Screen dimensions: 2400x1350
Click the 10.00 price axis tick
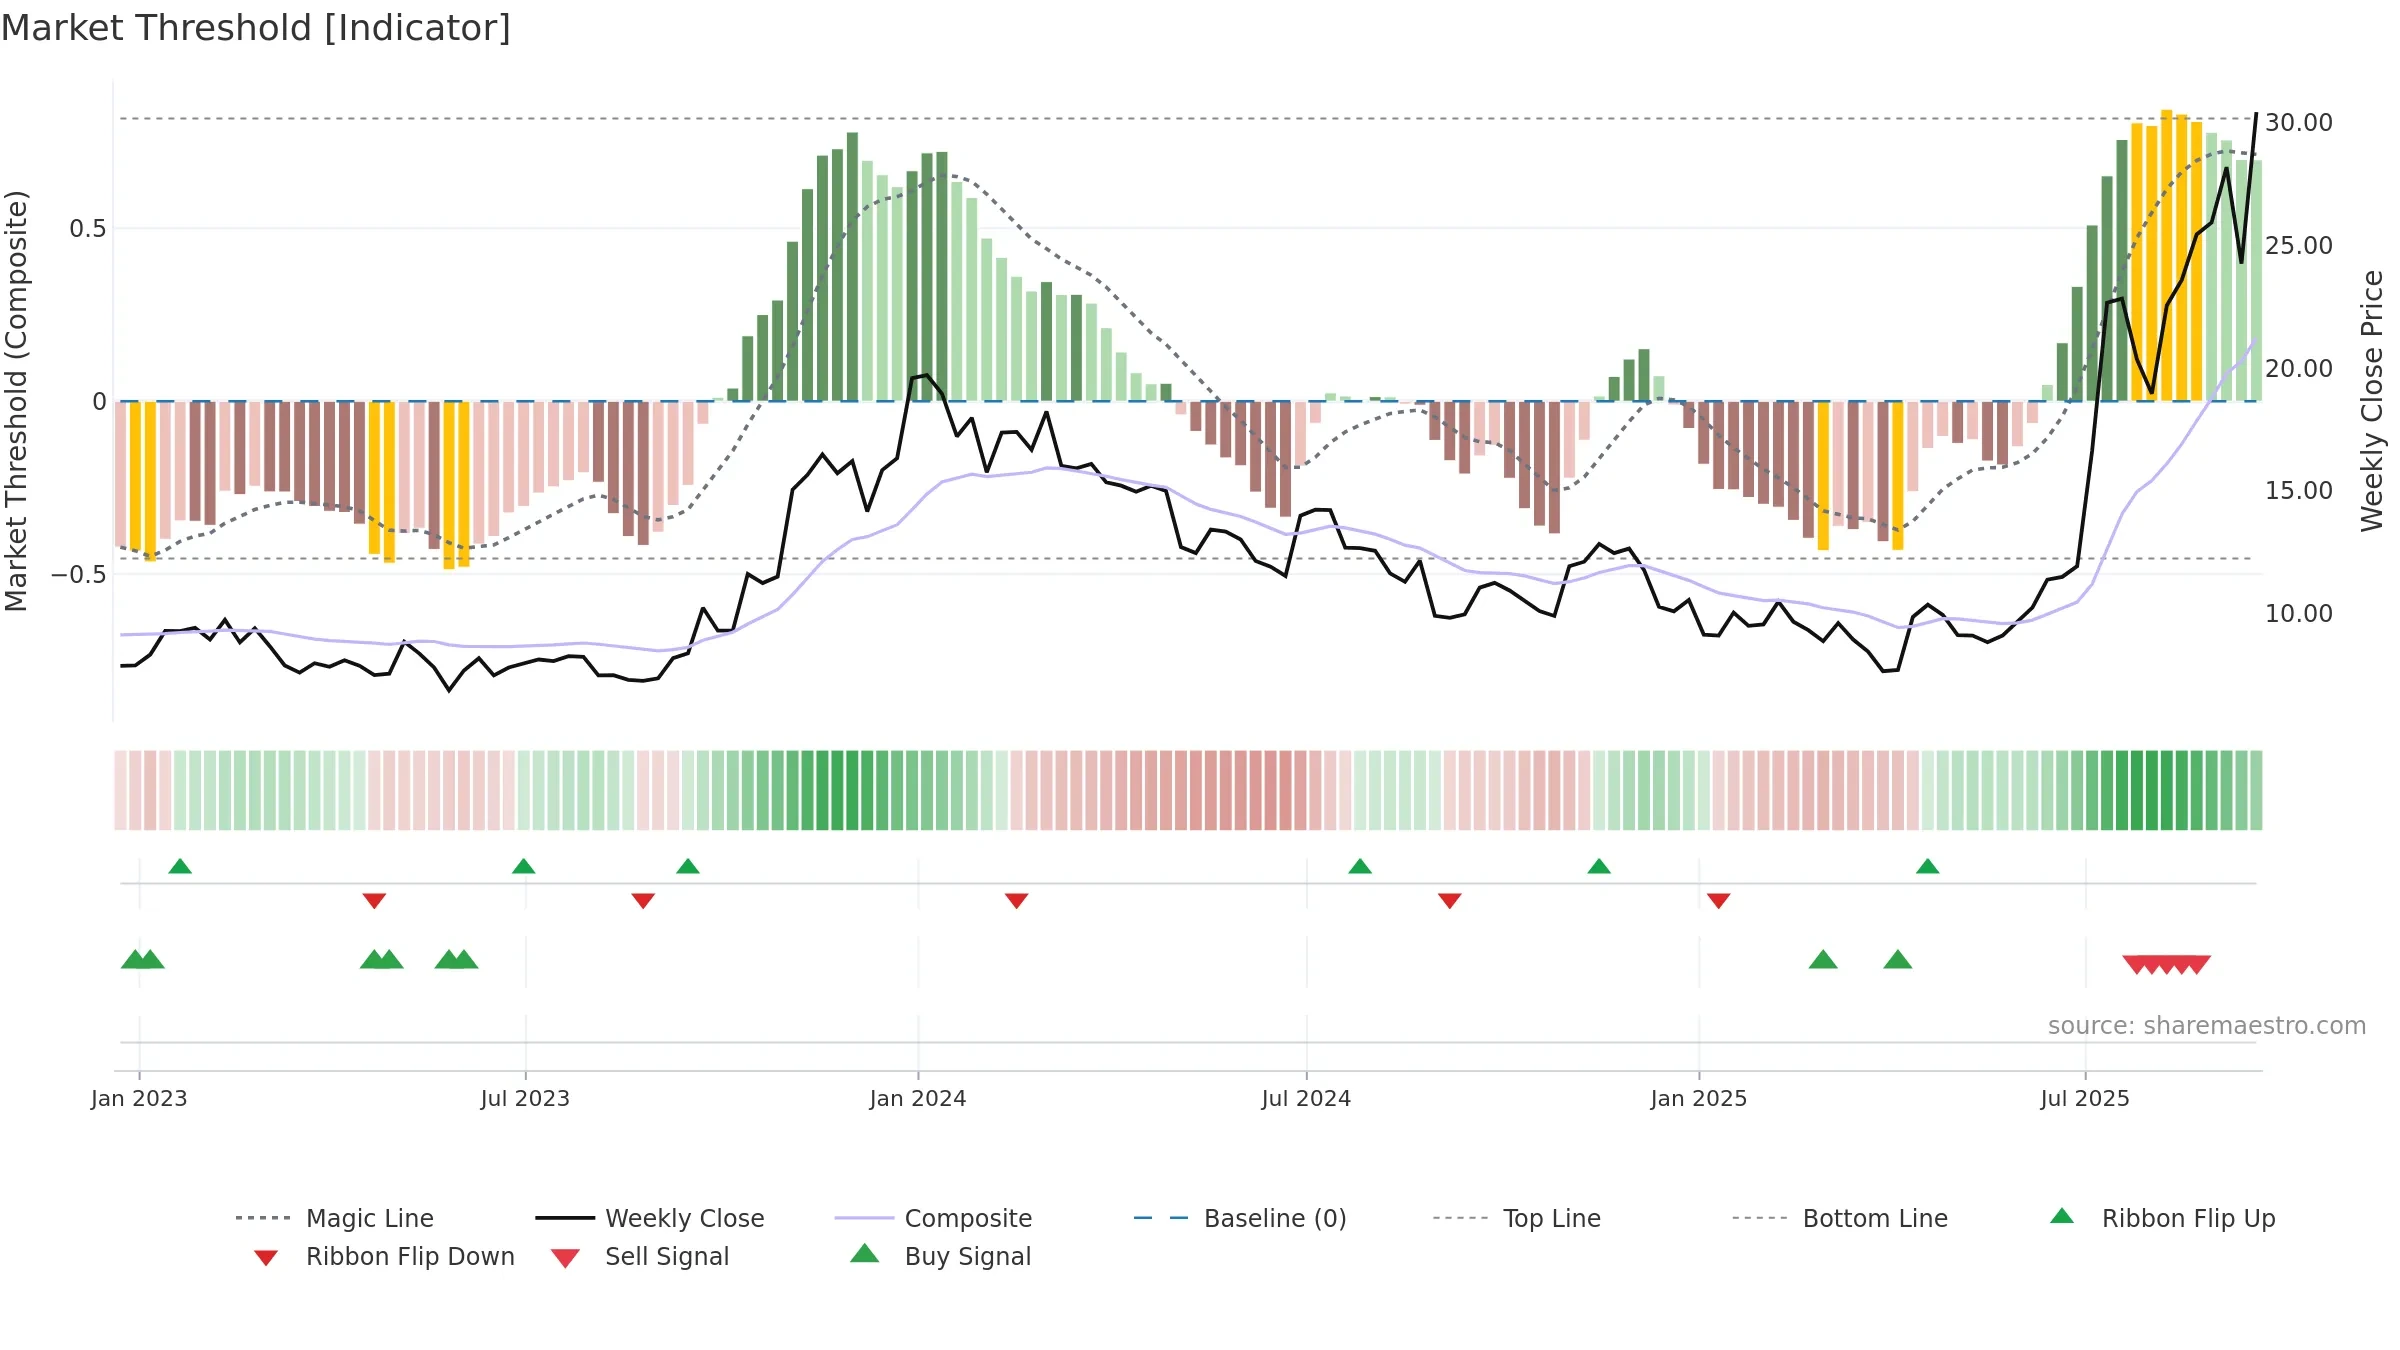[x=2299, y=614]
